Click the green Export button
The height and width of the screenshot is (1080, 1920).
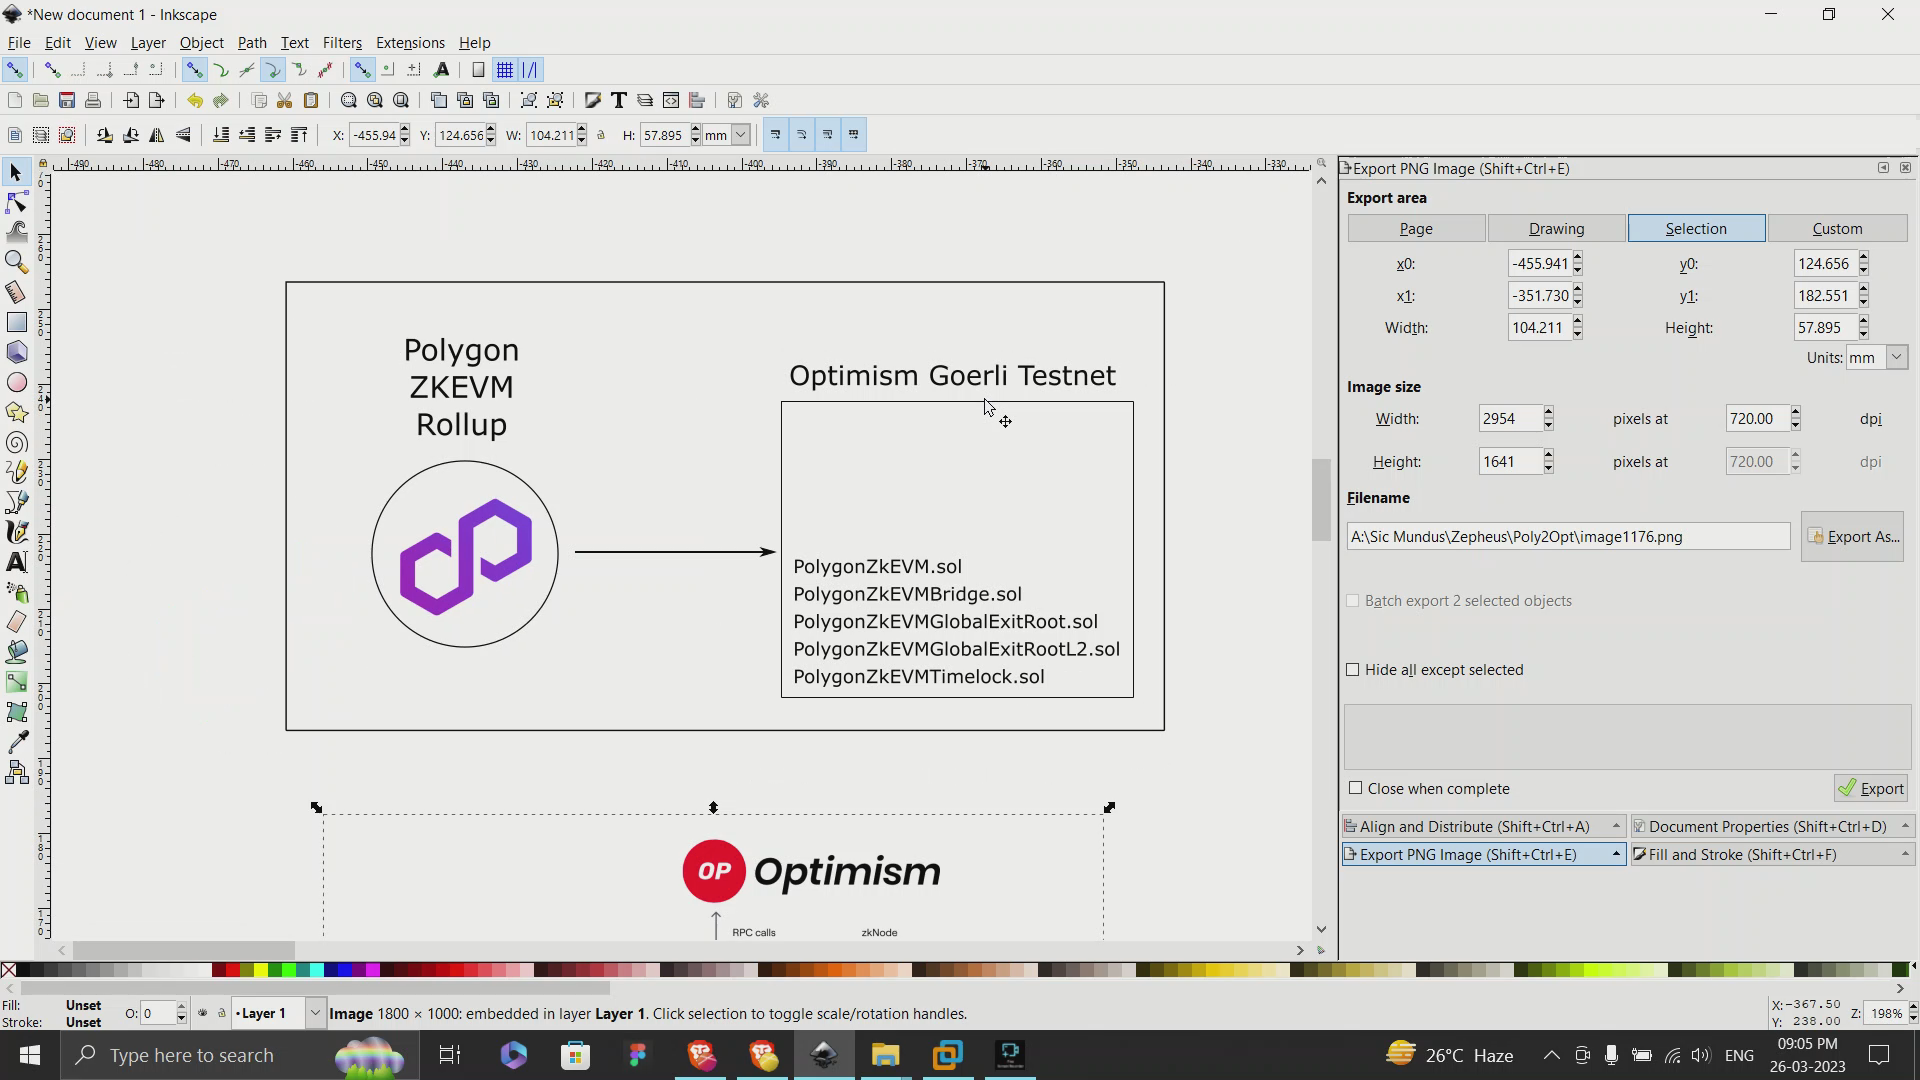[1871, 789]
